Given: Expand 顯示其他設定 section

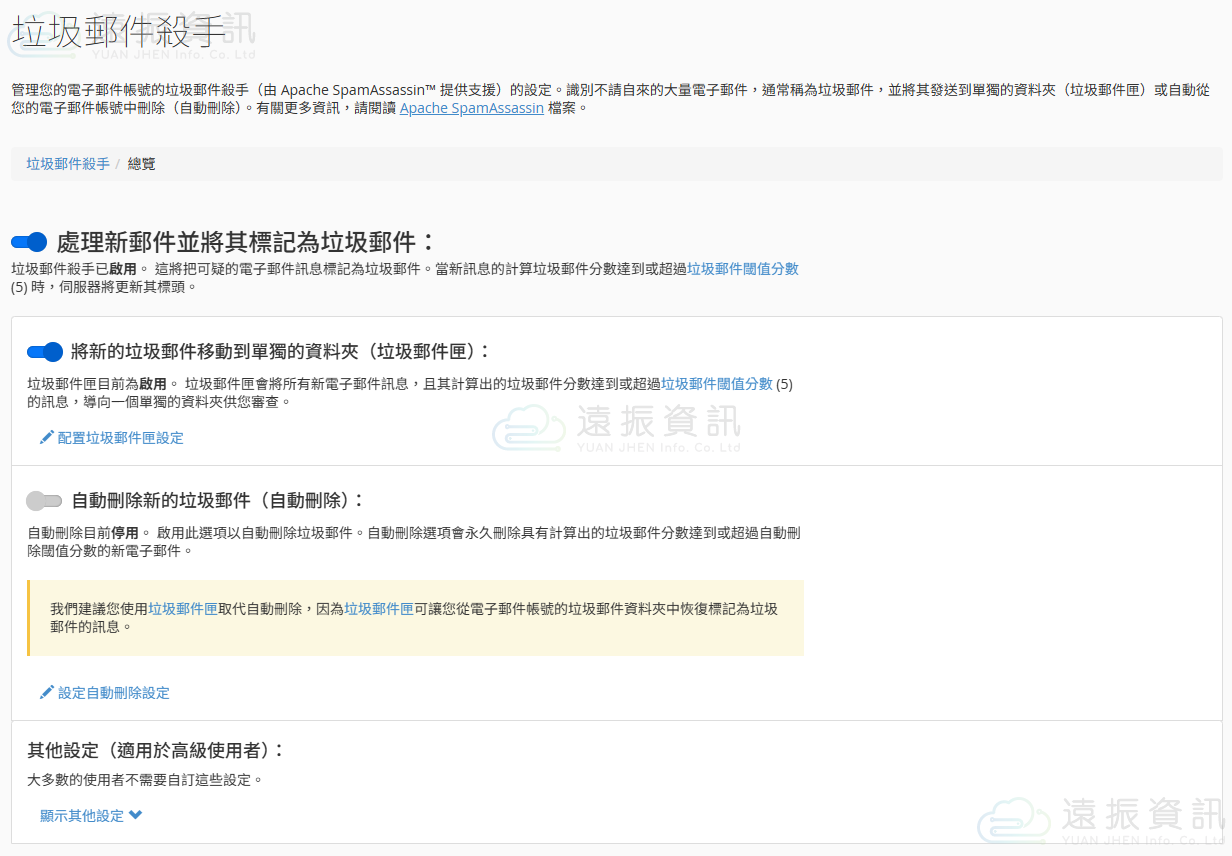Looking at the screenshot, I should (82, 816).
